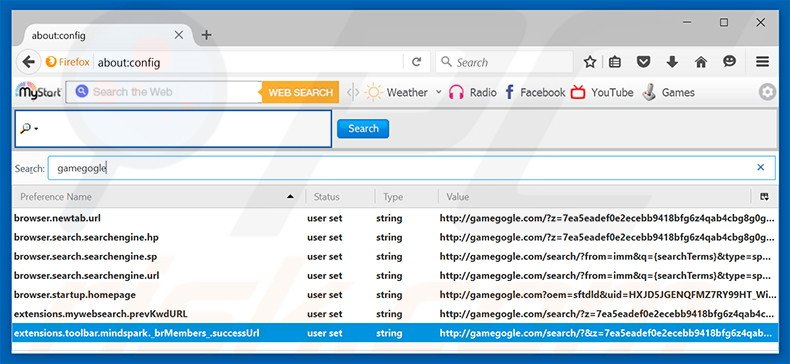Bookmark this page with the star icon
This screenshot has width=790, height=364.
589,62
